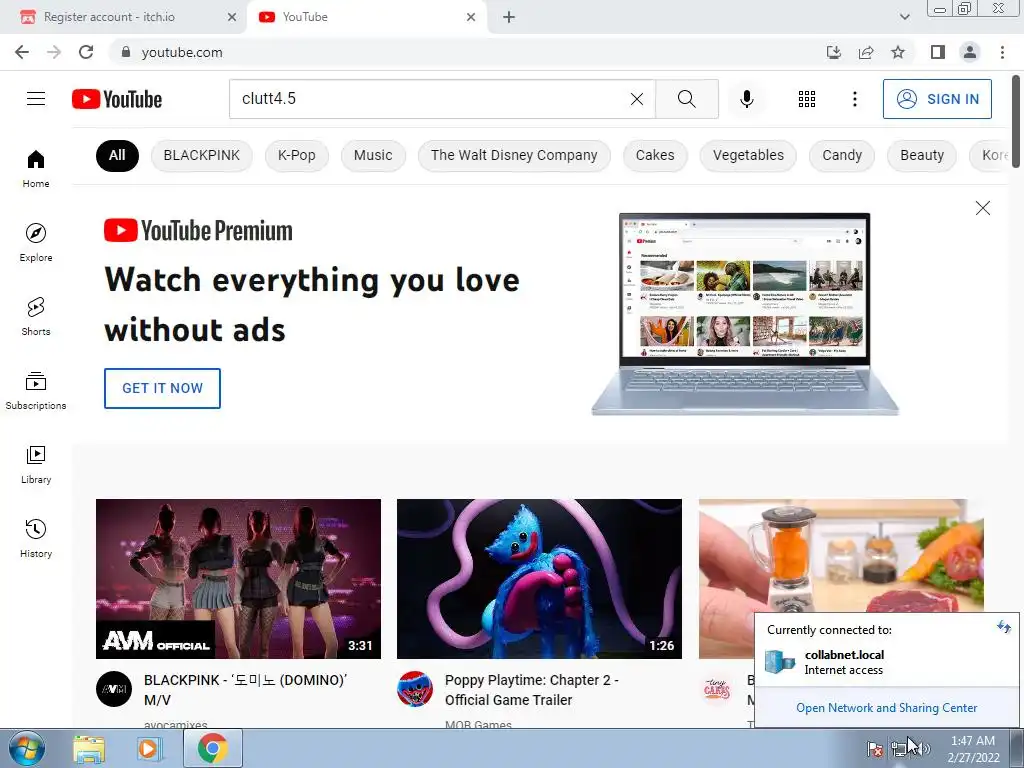
Task: Click the YouTube logo
Action: (x=117, y=99)
